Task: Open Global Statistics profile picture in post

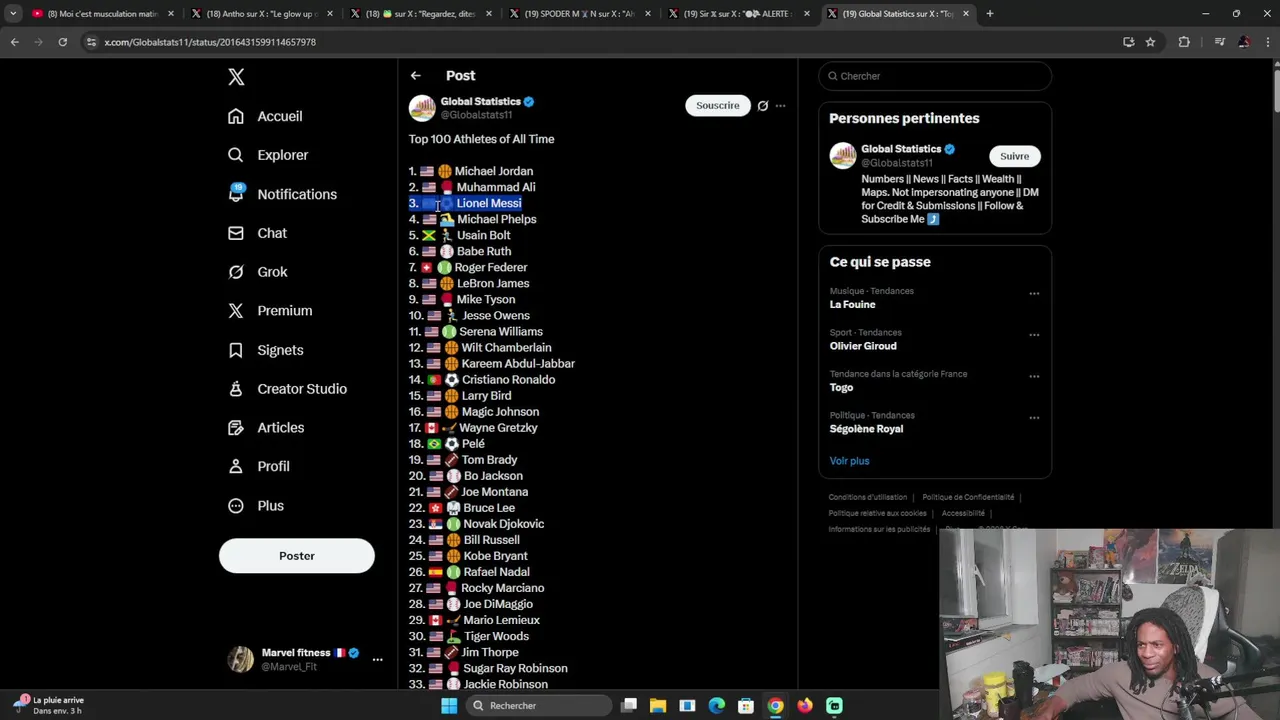Action: [x=422, y=108]
